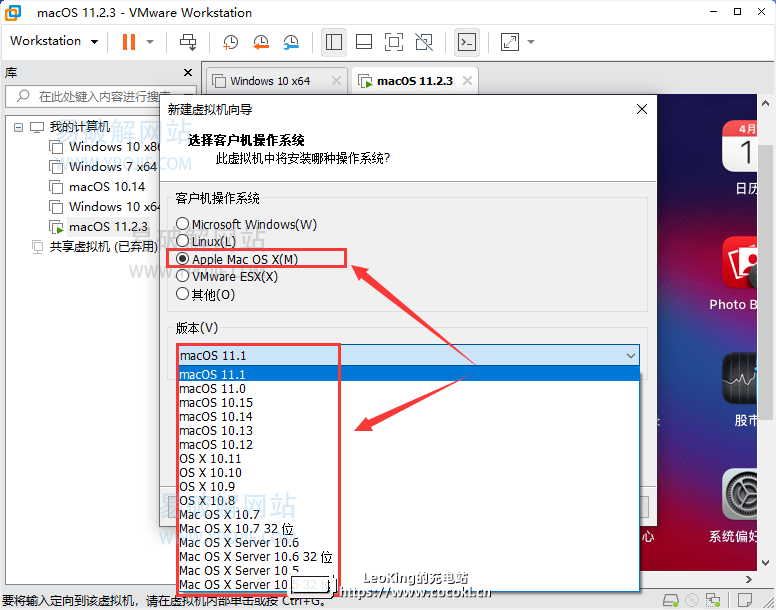This screenshot has width=776, height=610.
Task: Open the power options dropdown arrow beside pause
Action: click(x=150, y=42)
